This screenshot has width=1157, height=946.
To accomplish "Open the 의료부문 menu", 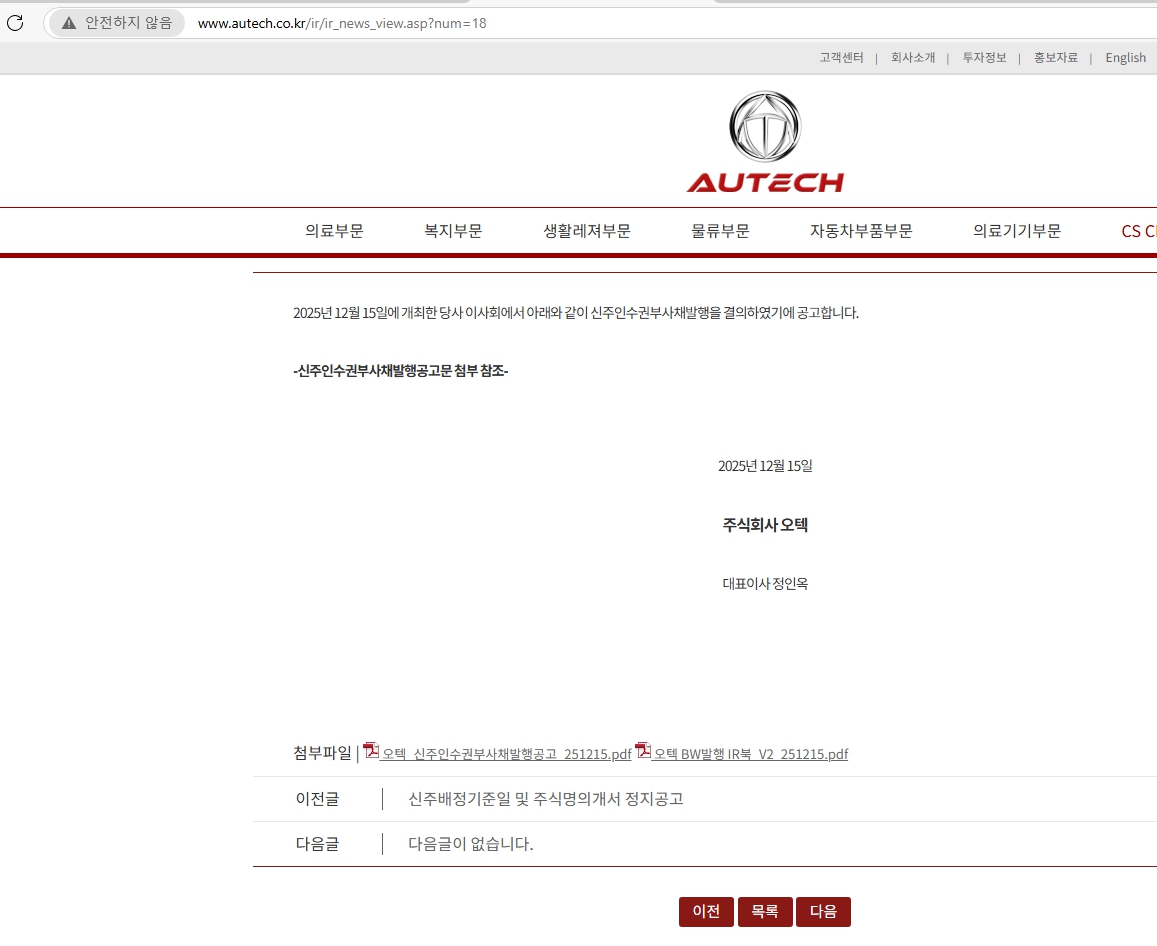I will (x=334, y=231).
